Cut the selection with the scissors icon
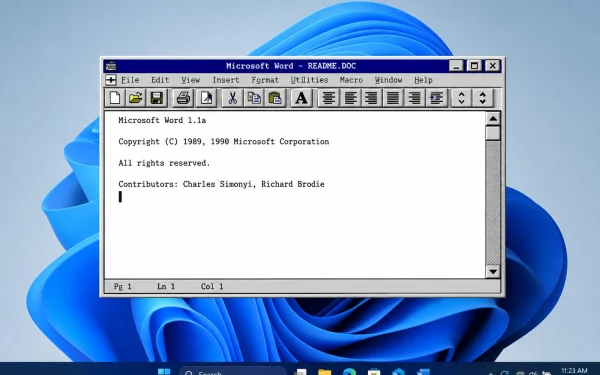Image resolution: width=600 pixels, height=375 pixels. (232, 98)
